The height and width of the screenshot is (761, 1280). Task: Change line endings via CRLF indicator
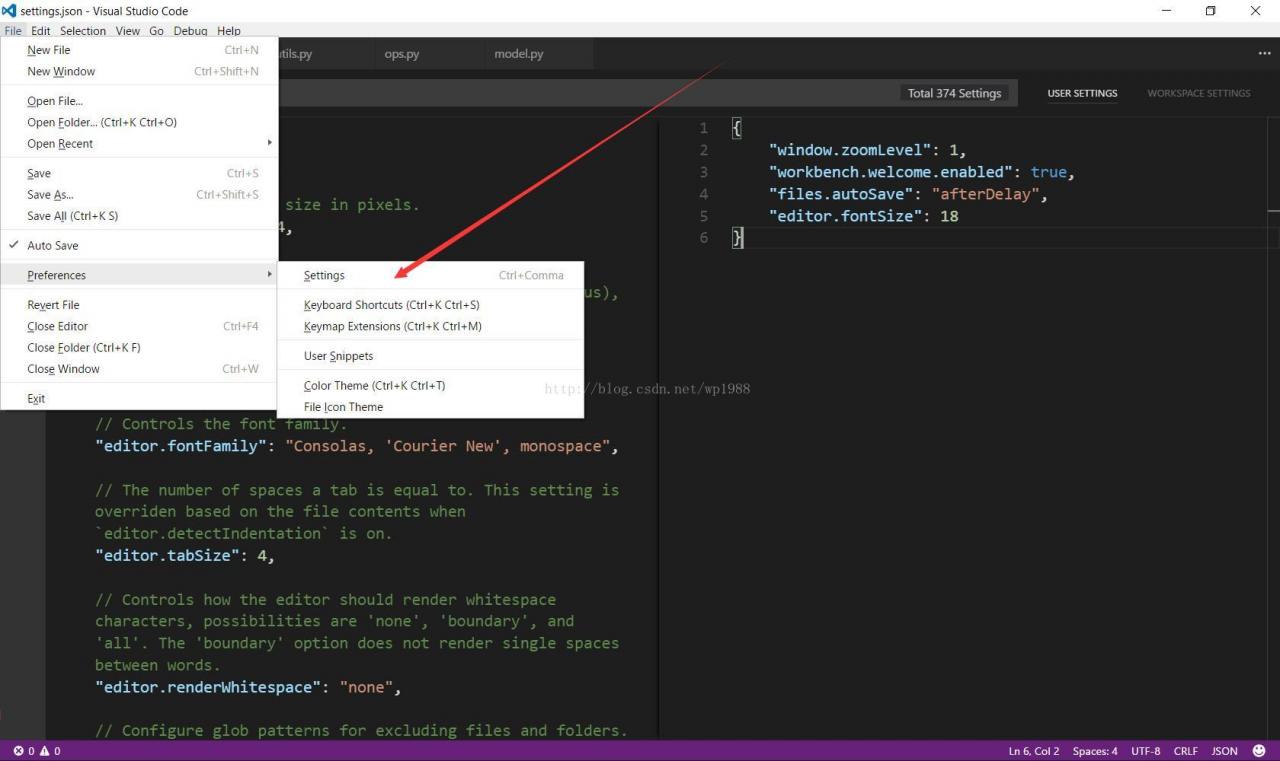(x=1186, y=751)
